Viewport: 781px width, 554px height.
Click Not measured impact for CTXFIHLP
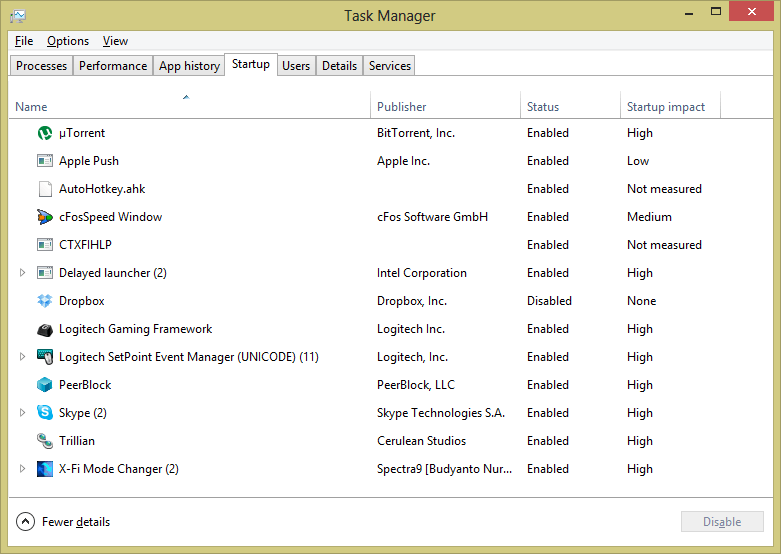664,245
